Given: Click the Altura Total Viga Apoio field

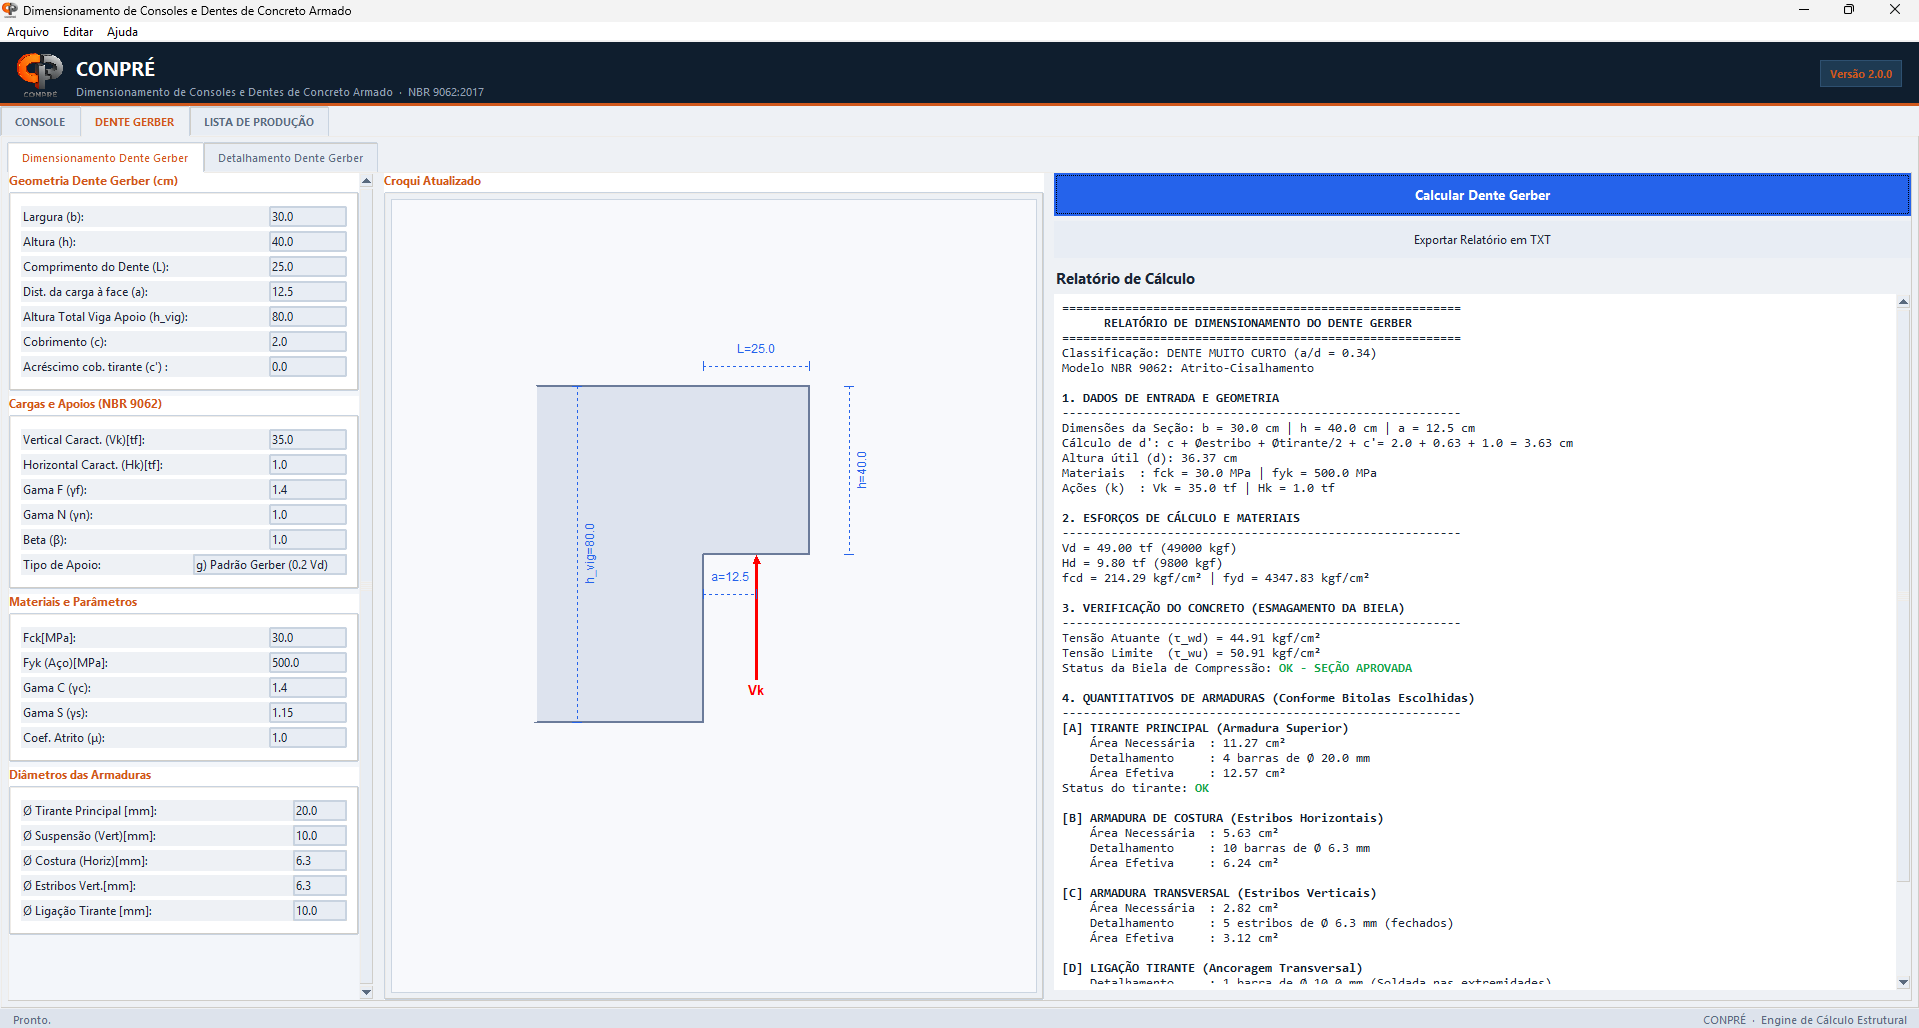Looking at the screenshot, I should click(307, 317).
